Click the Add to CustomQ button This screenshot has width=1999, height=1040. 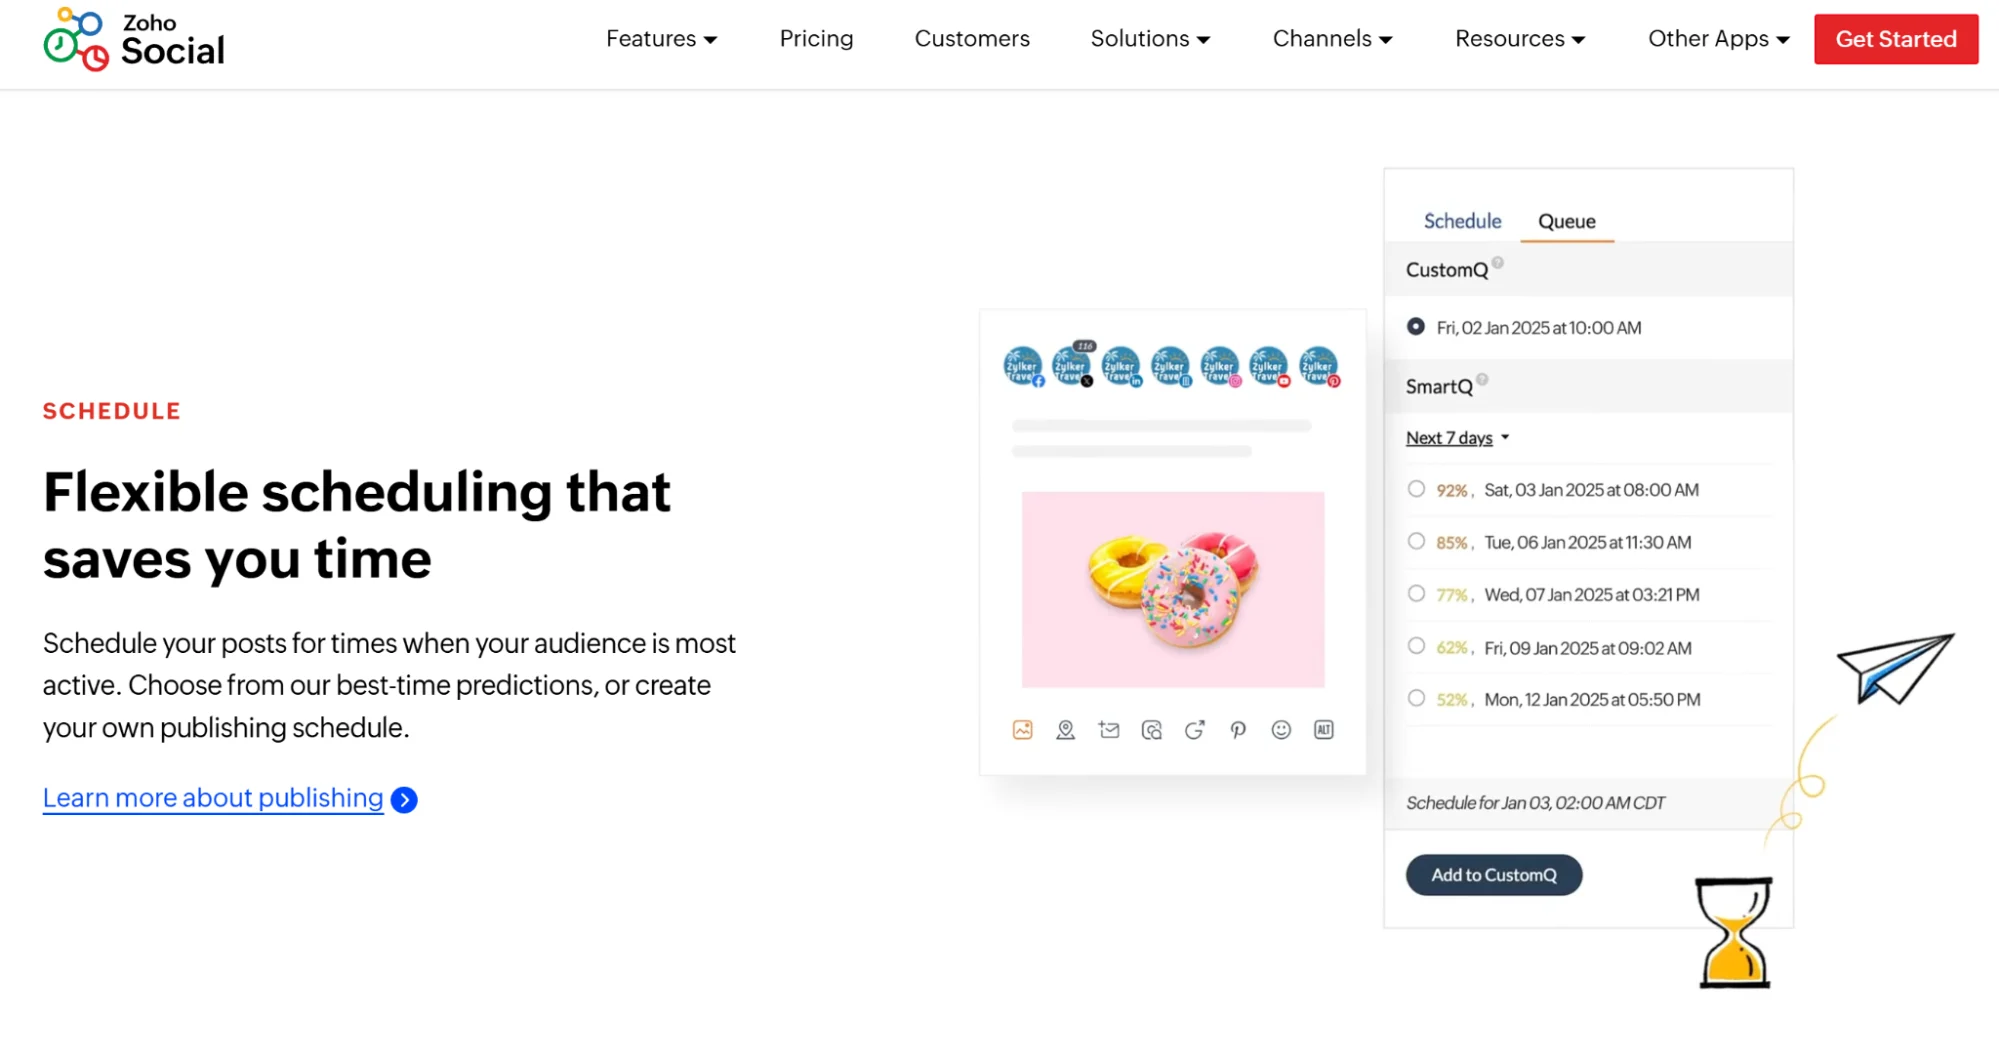pyautogui.click(x=1494, y=875)
